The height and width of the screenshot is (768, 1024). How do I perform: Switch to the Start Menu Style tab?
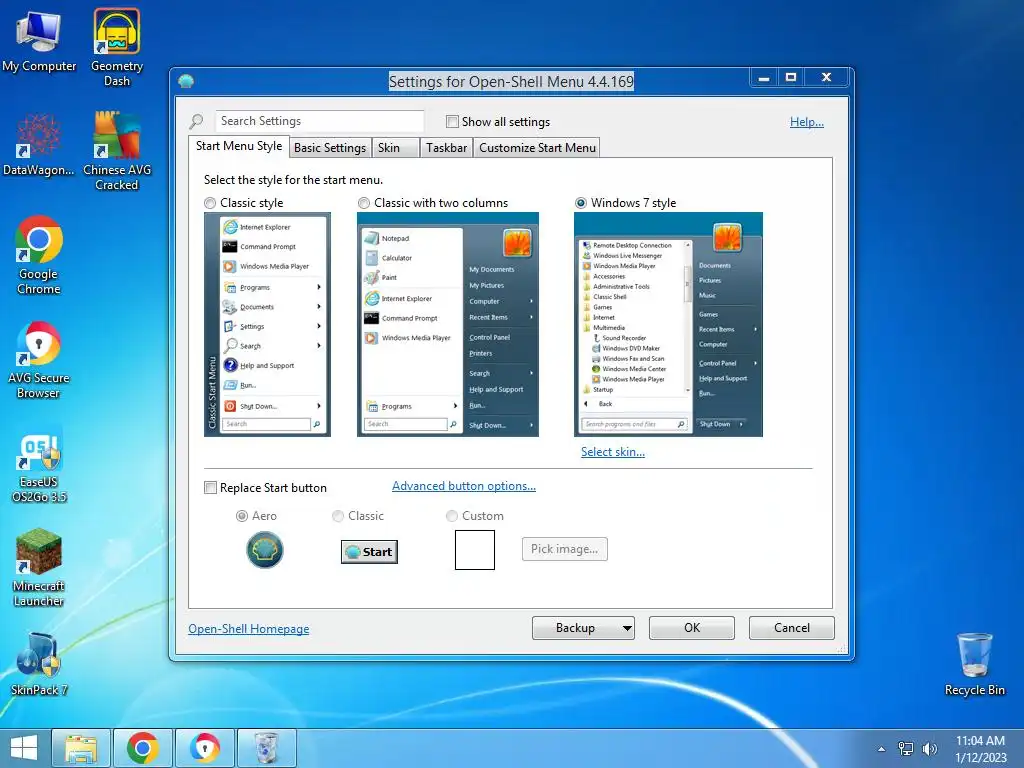click(239, 146)
